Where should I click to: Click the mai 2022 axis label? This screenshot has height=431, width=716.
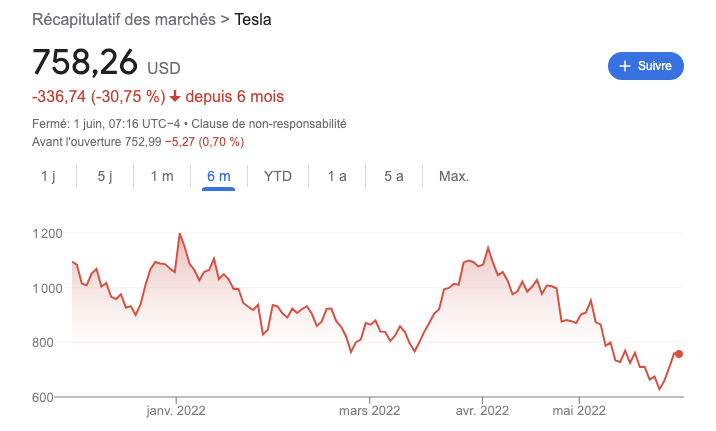tap(579, 410)
